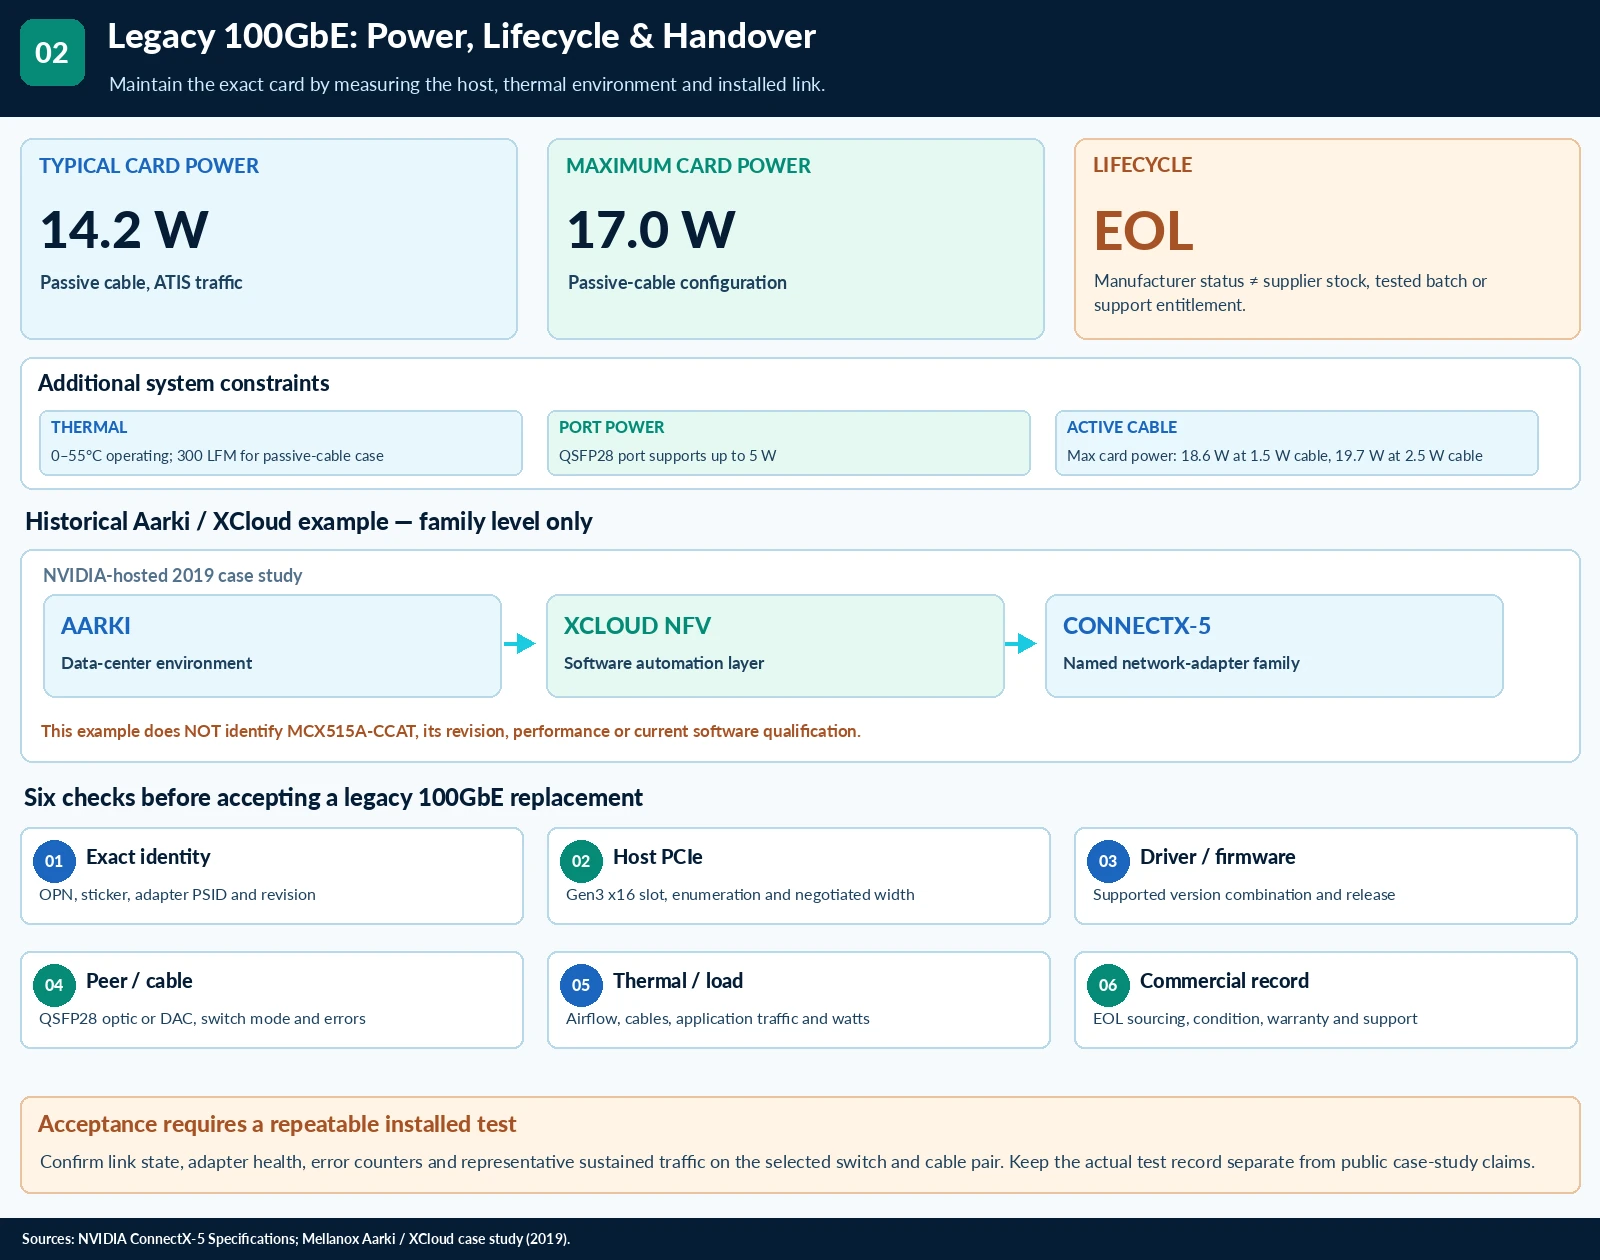Click the 05 badge beside Thermal / load
This screenshot has height=1260, width=1600.
581,985
